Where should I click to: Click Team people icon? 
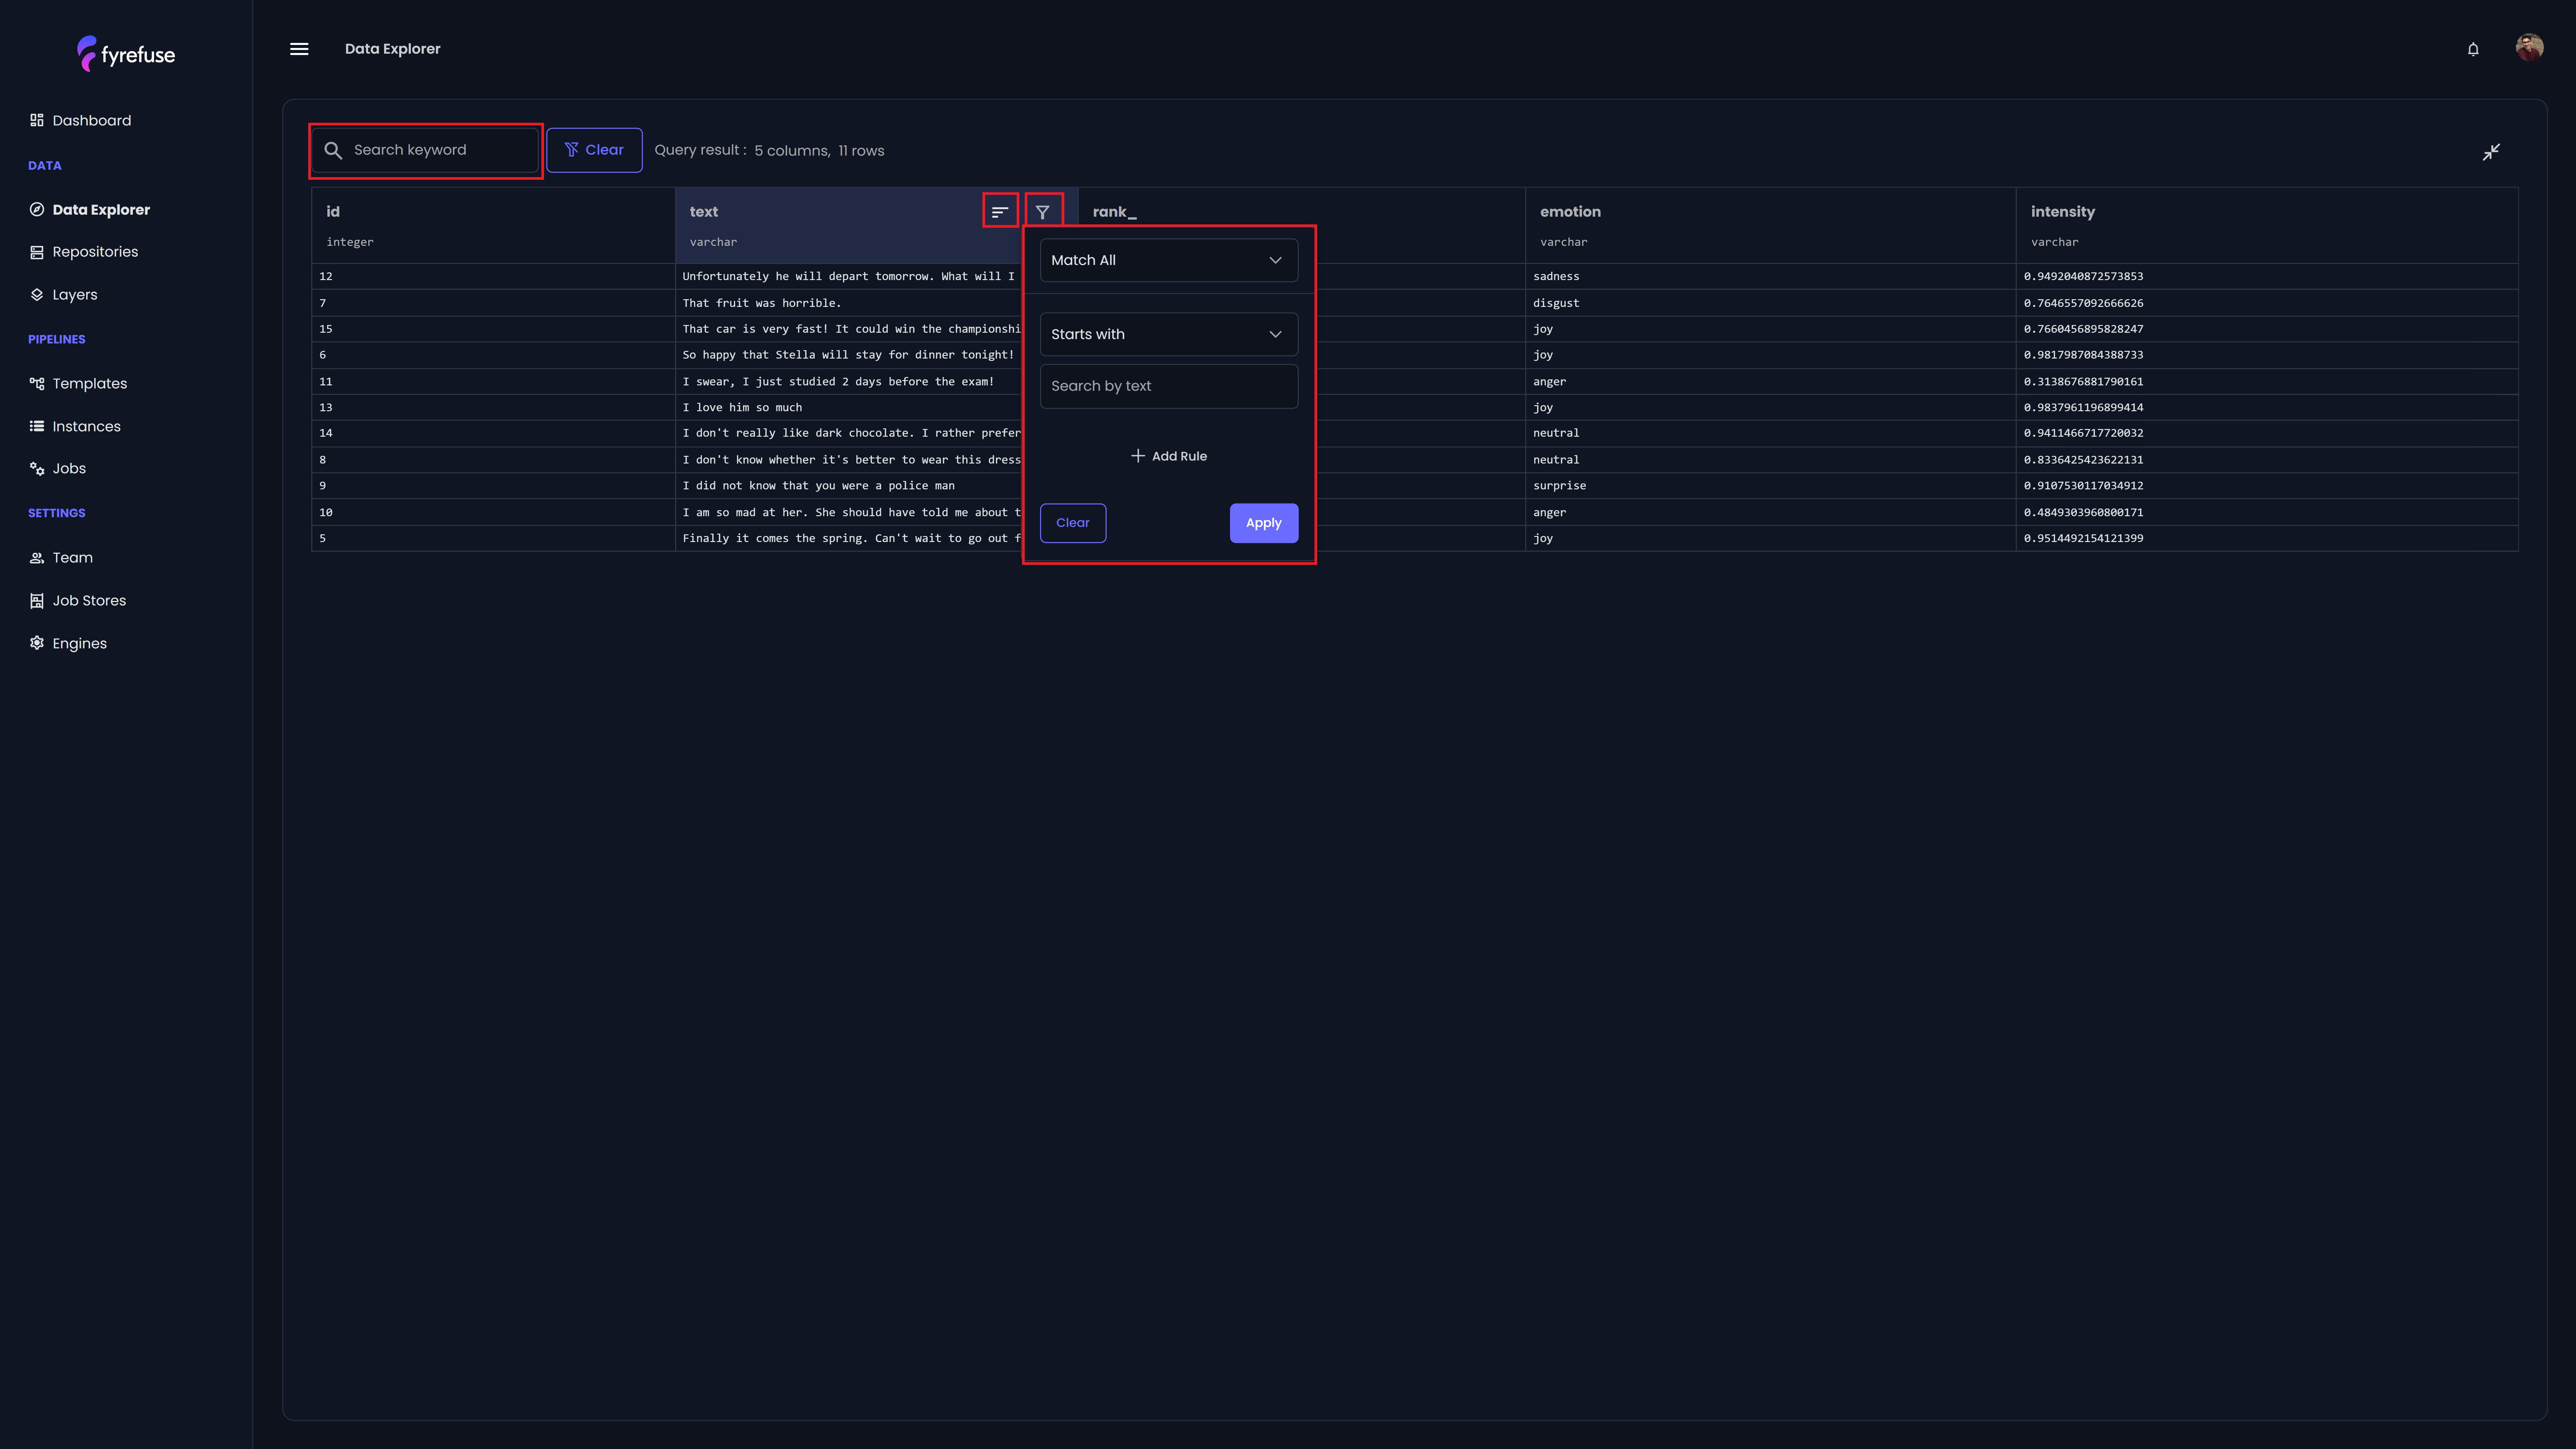point(37,558)
